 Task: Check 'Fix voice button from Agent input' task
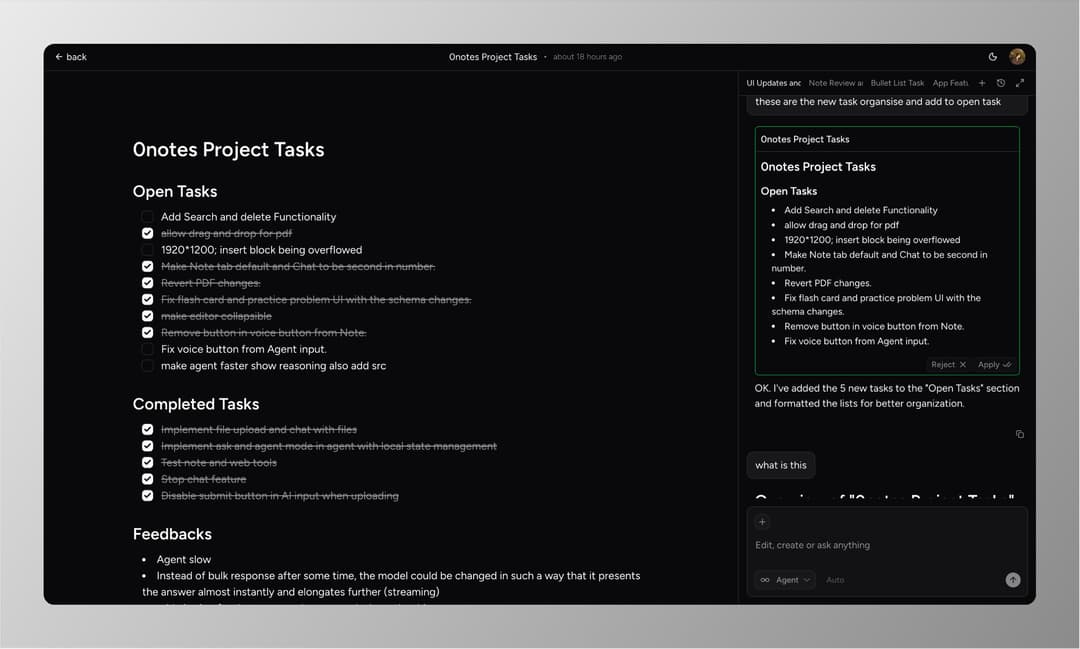click(x=147, y=349)
